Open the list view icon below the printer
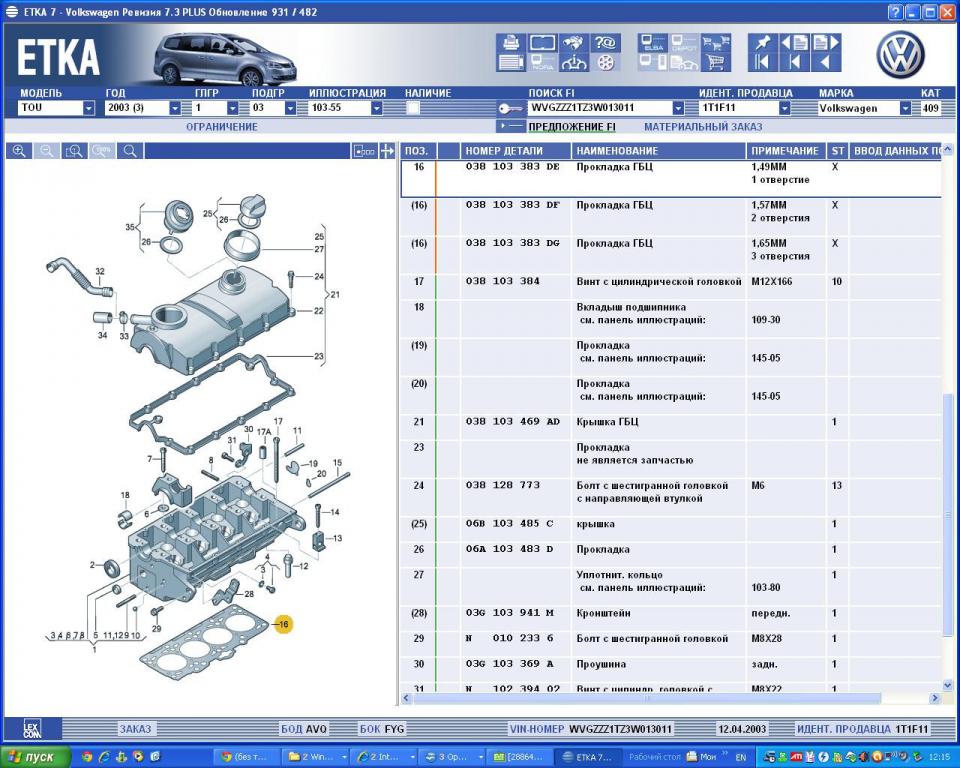The width and height of the screenshot is (960, 768). coord(511,62)
